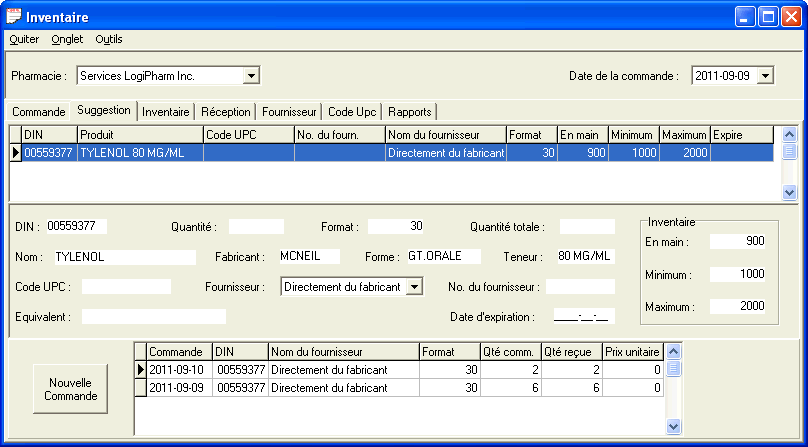Screen dimensions: 808x447
Task: Open the Quiter menu
Action: click(24, 39)
